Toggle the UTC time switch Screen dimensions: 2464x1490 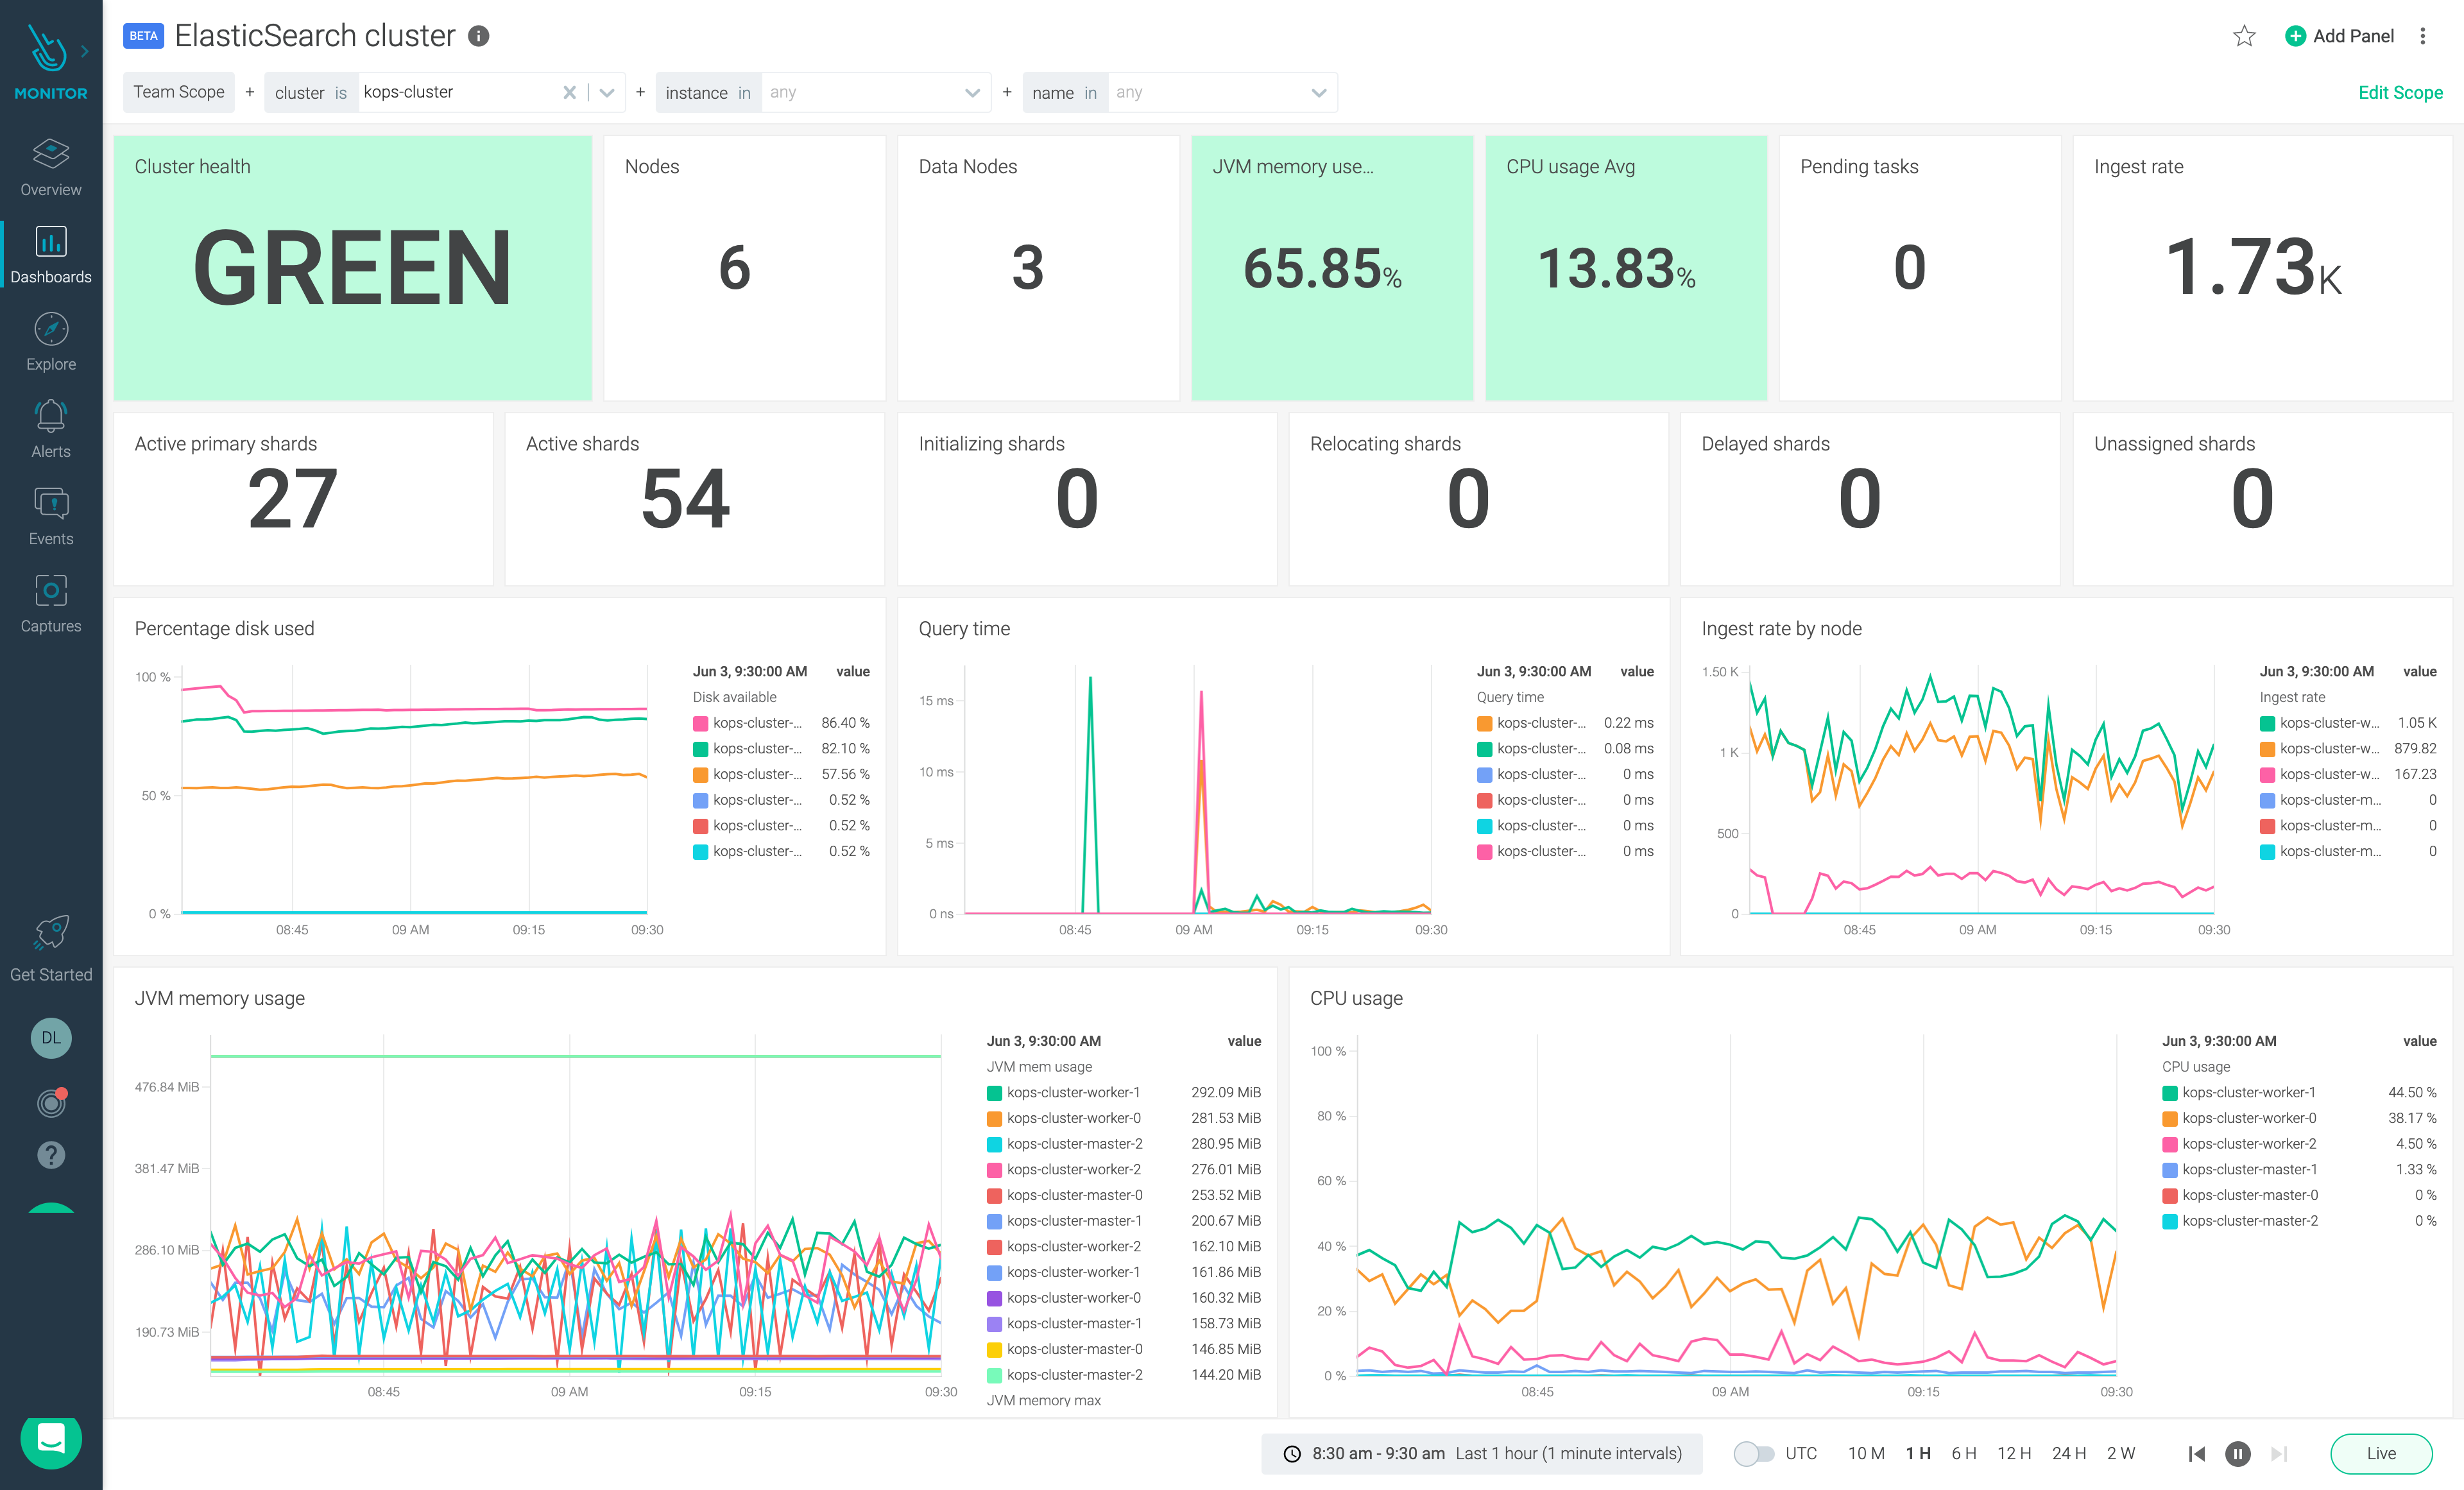[1752, 1453]
